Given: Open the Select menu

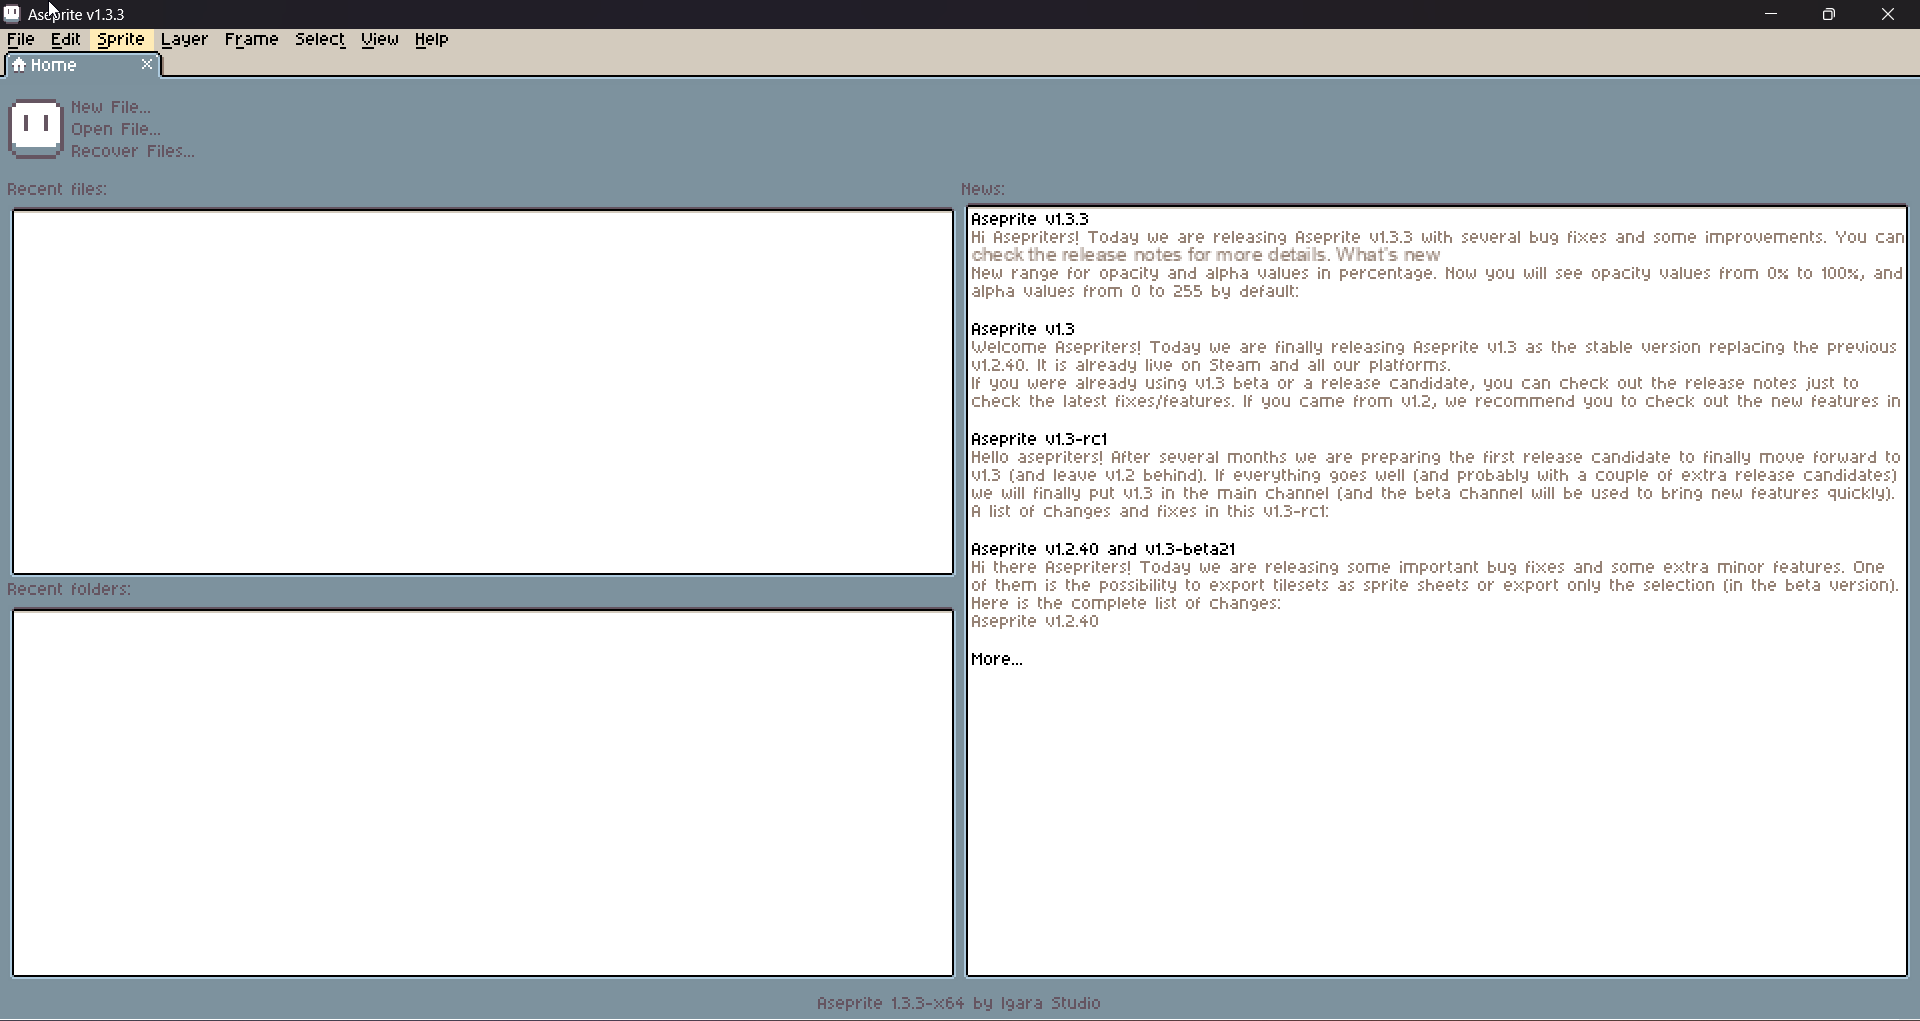Looking at the screenshot, I should 320,39.
